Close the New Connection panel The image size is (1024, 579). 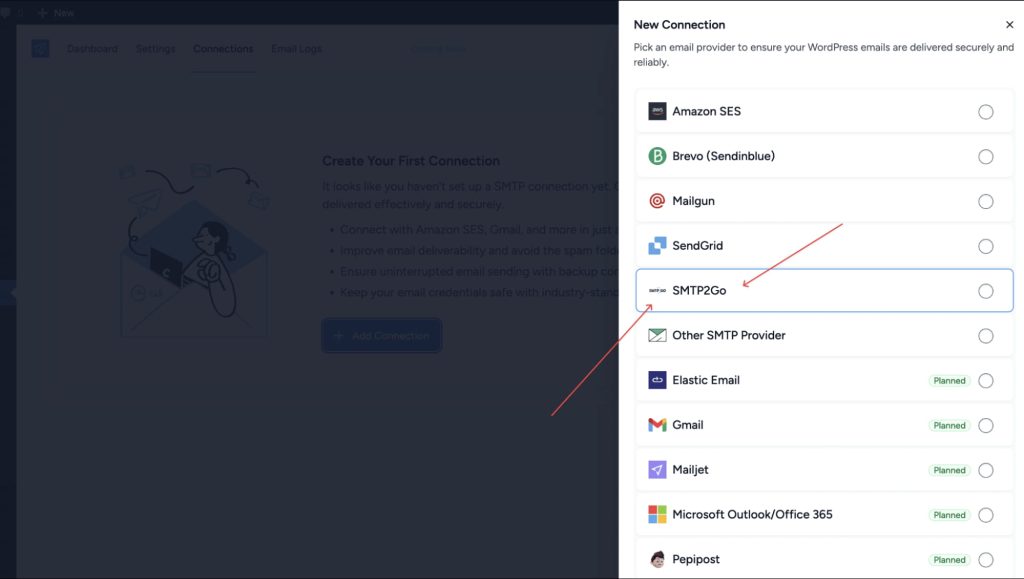[x=1010, y=24]
